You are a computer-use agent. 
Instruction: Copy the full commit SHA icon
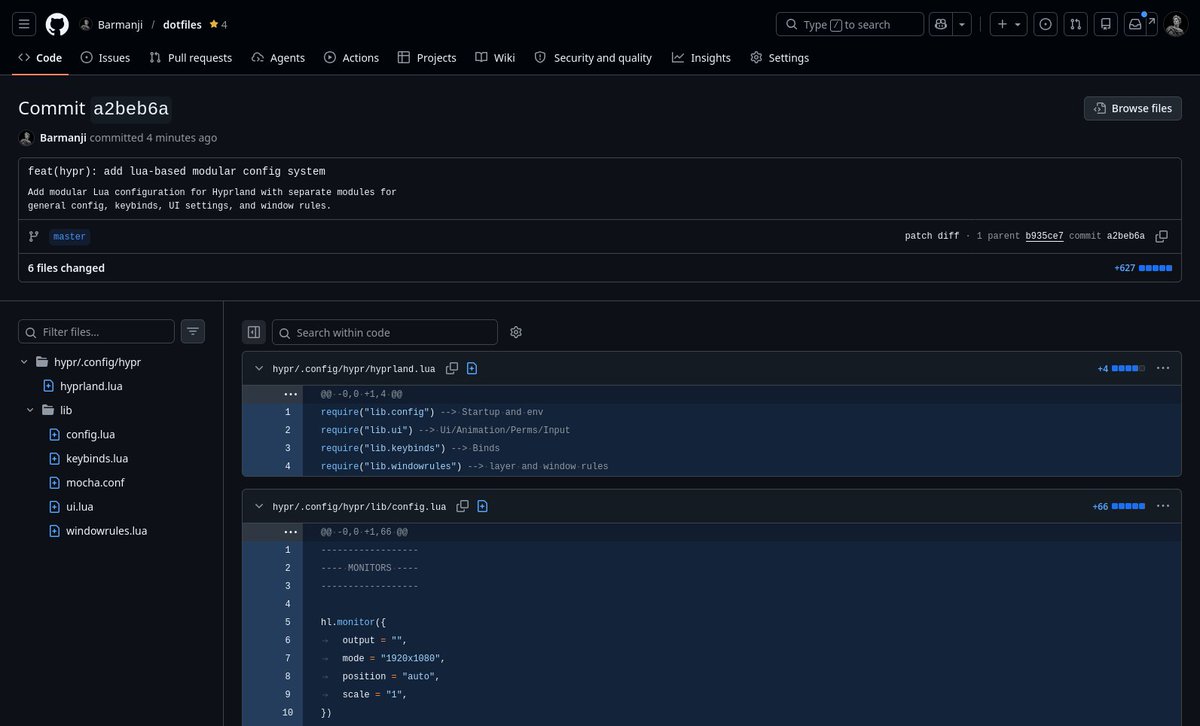click(1161, 237)
